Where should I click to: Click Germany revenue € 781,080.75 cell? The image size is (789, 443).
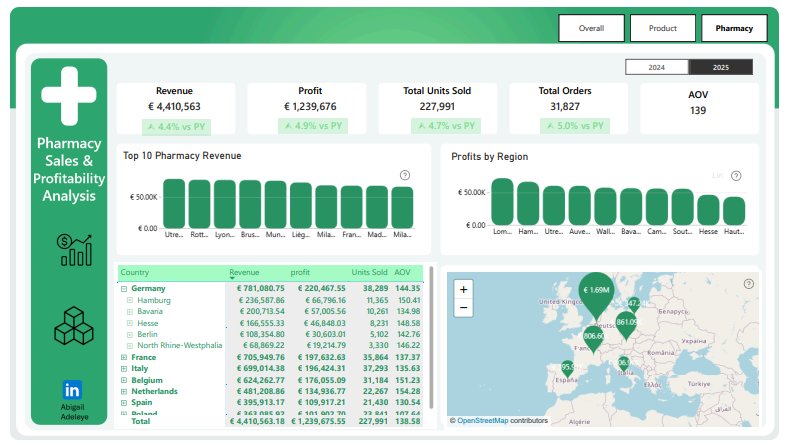coord(261,288)
